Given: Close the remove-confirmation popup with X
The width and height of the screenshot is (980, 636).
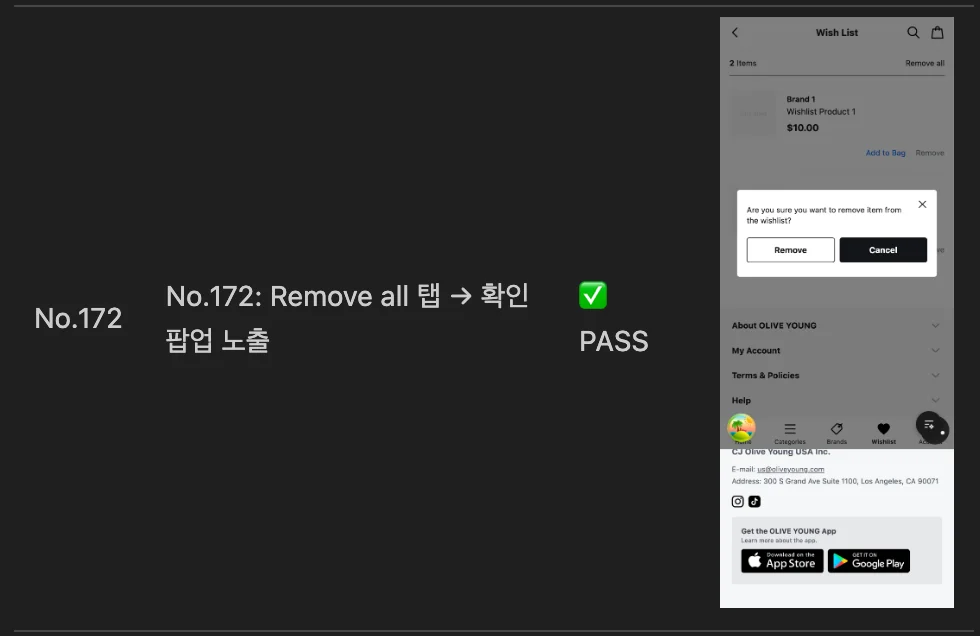Looking at the screenshot, I should pyautogui.click(x=922, y=204).
